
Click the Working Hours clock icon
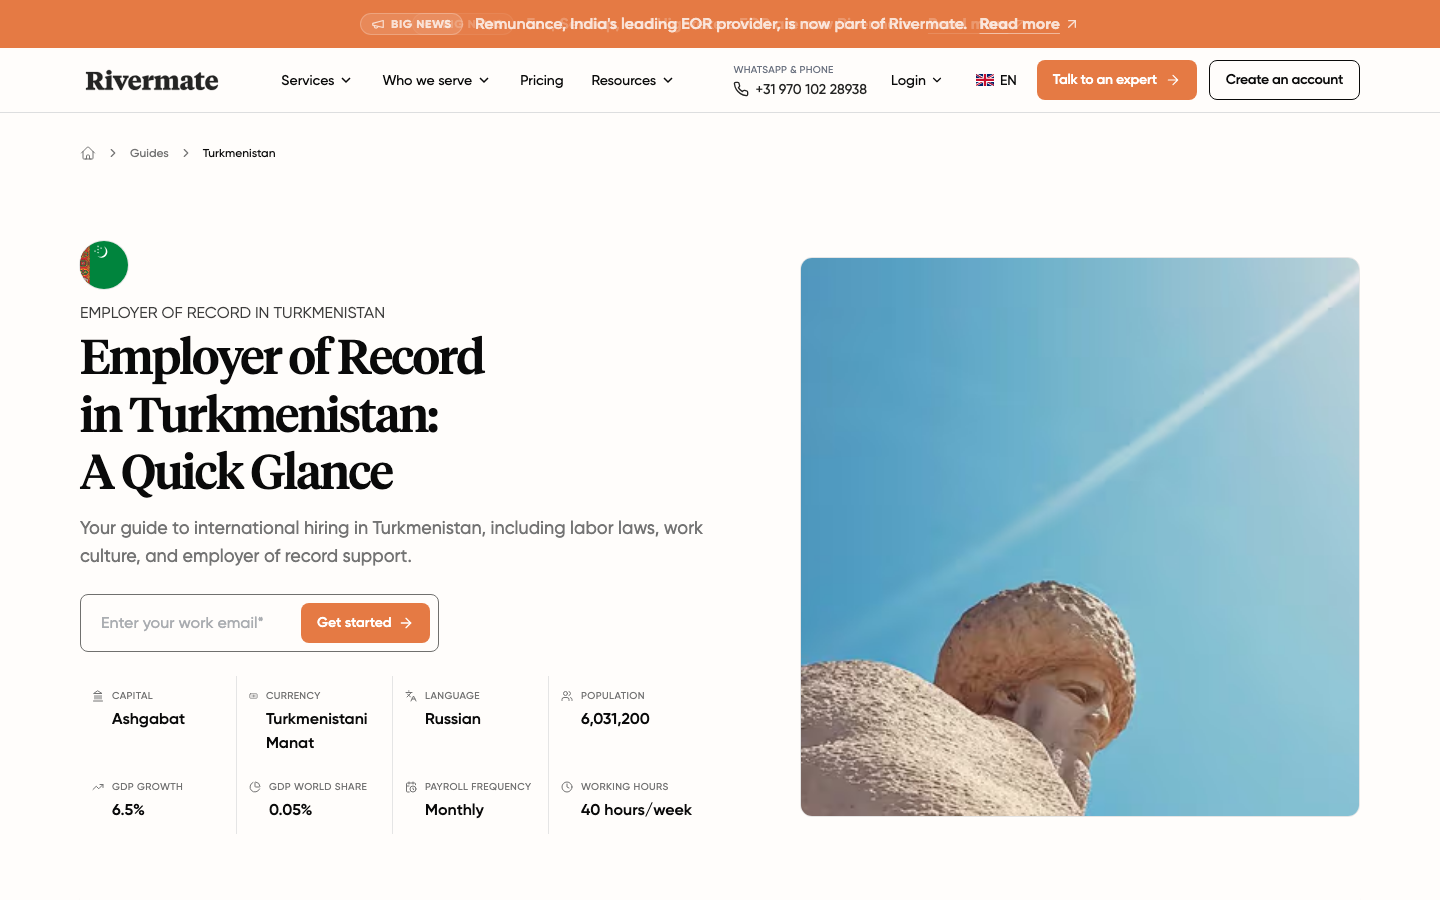coord(567,787)
